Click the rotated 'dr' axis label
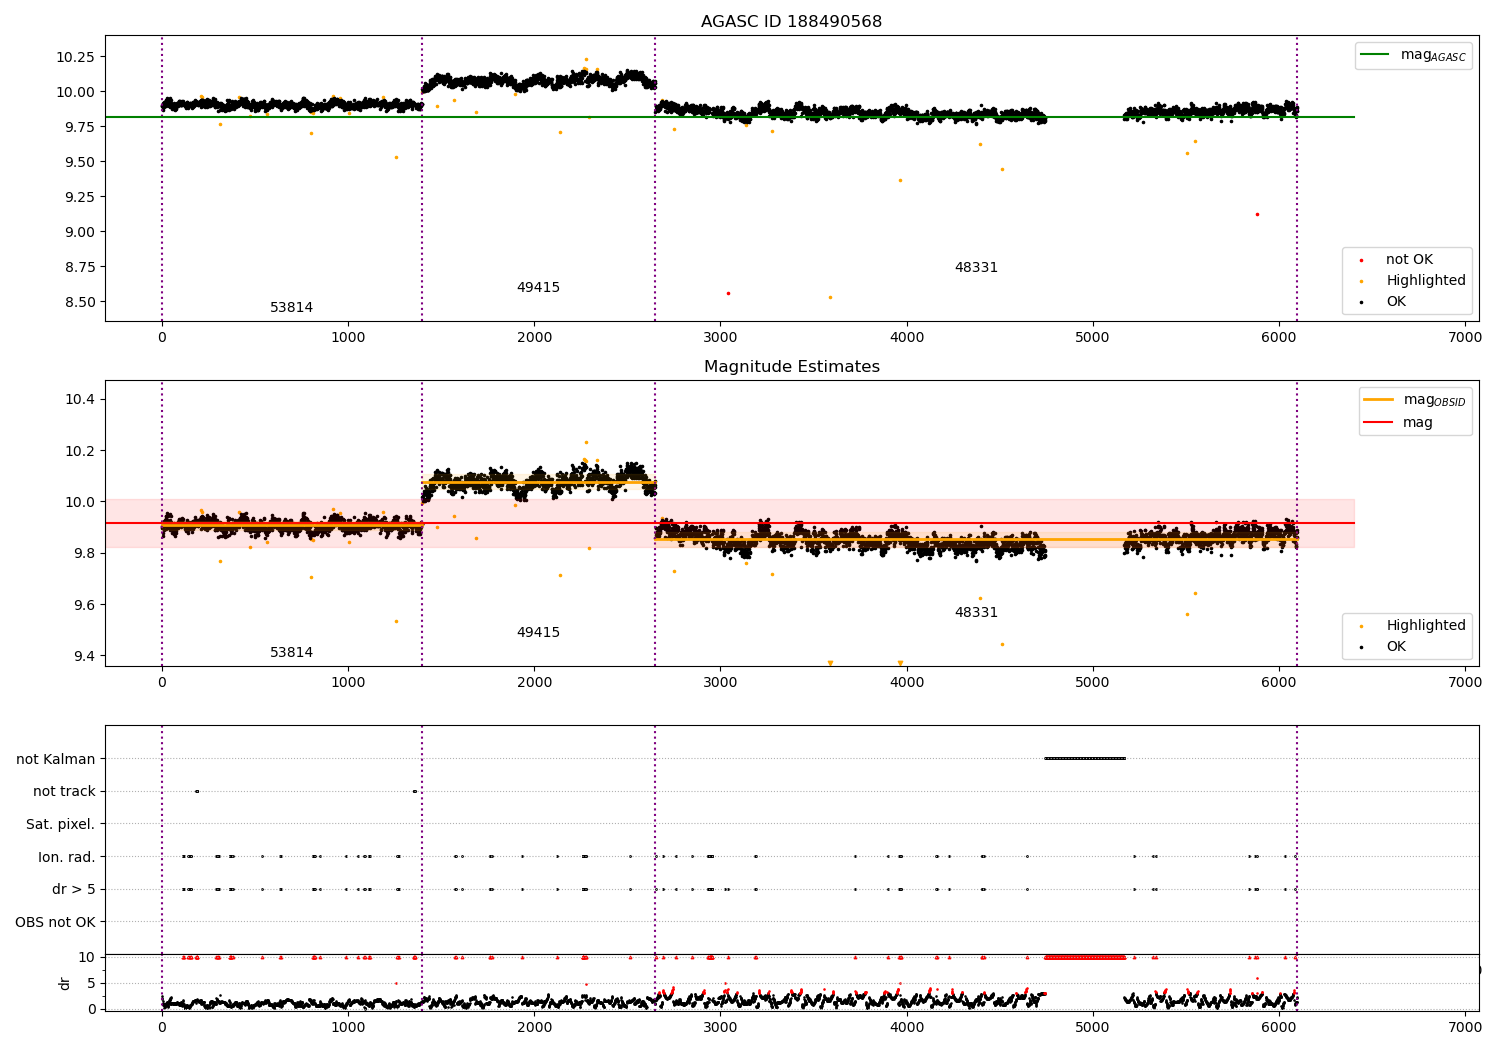This screenshot has width=1500, height=1050. 65,983
